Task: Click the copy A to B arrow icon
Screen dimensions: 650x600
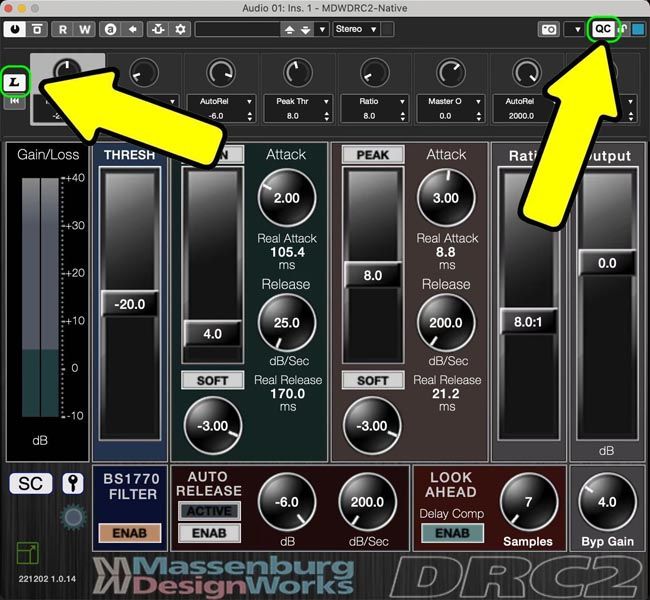Action: coord(133,29)
